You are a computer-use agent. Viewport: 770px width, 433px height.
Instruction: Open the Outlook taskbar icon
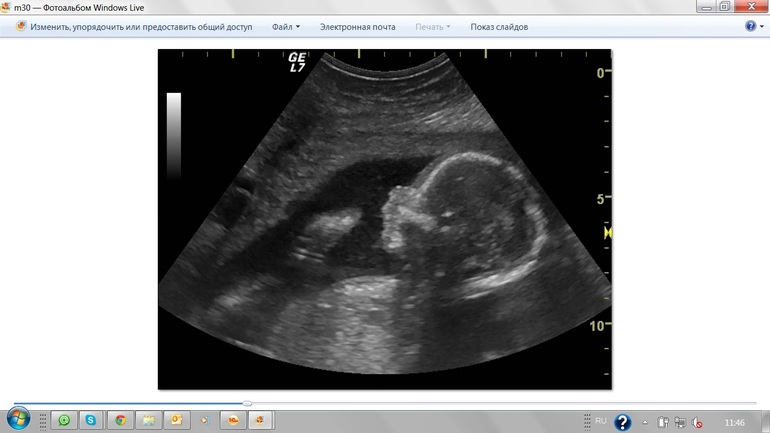click(176, 422)
